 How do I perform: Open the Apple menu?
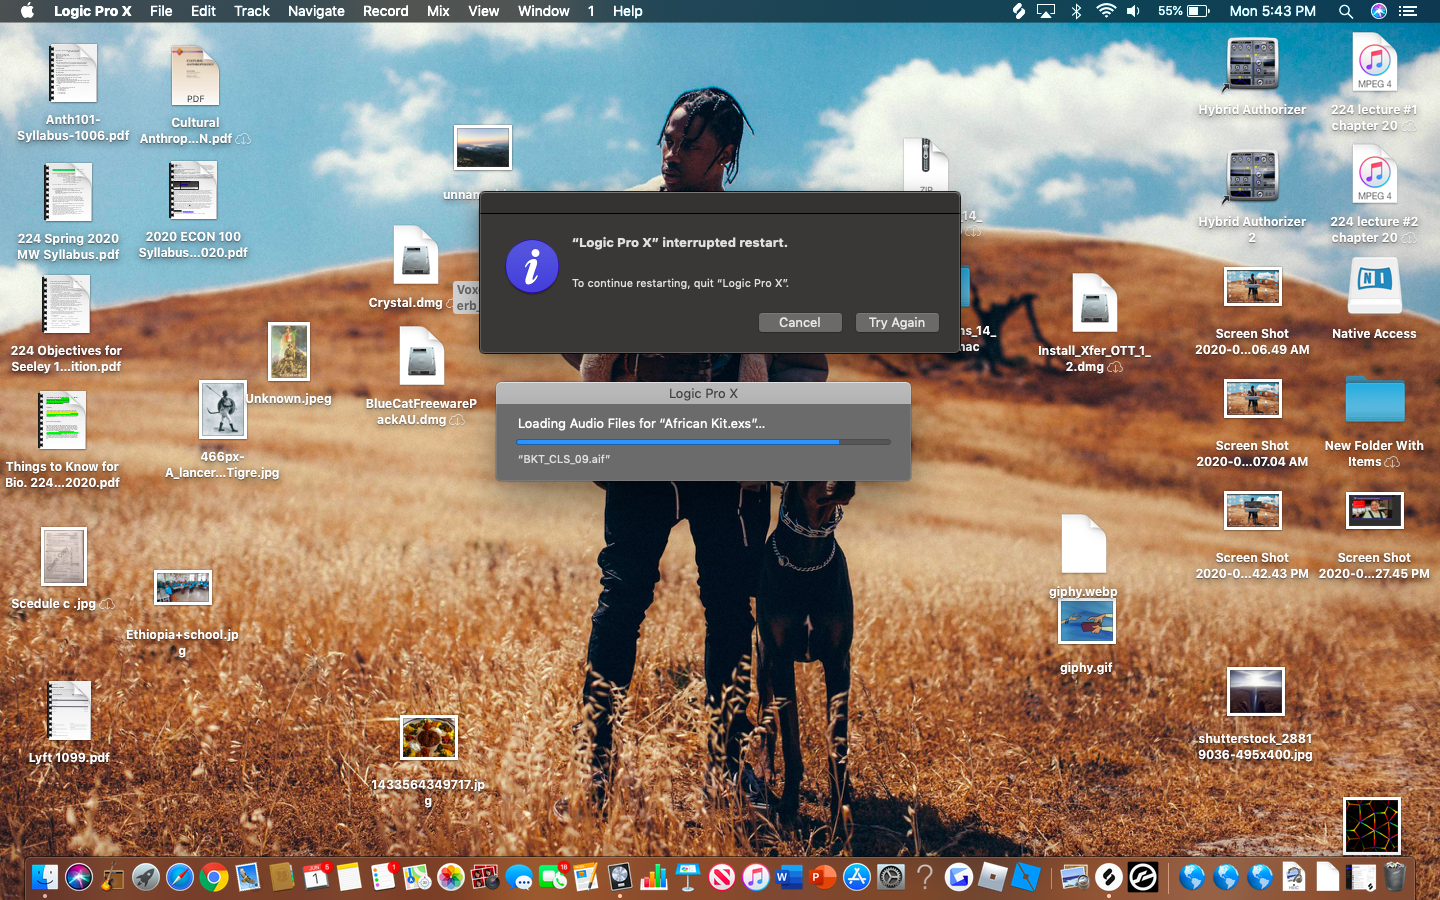coord(27,11)
